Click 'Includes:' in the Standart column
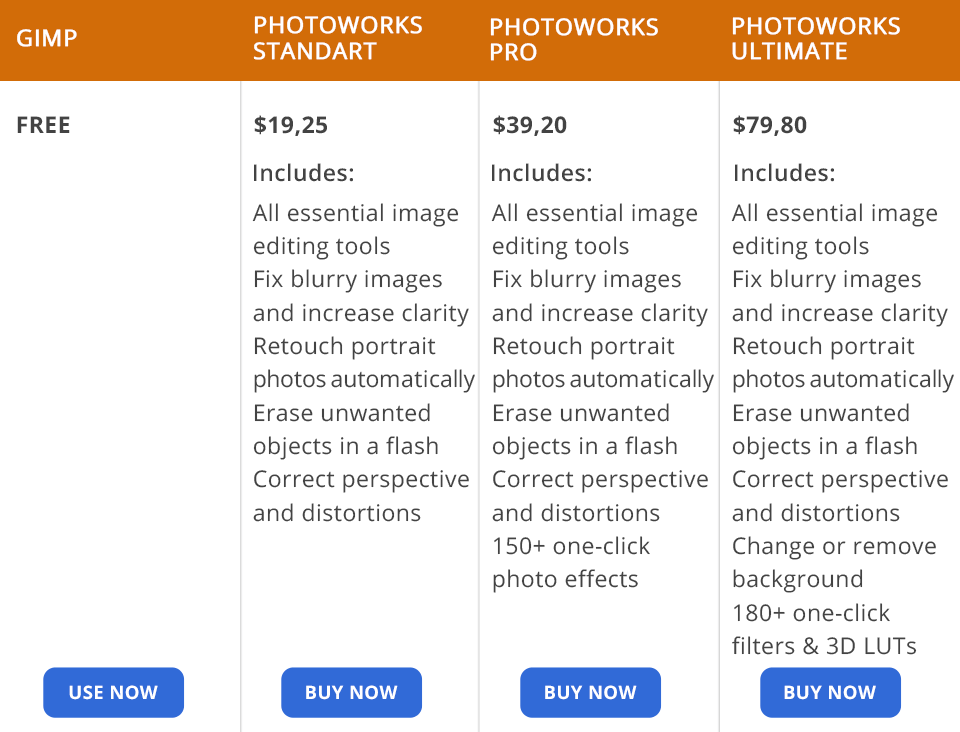The width and height of the screenshot is (960, 732). [303, 173]
